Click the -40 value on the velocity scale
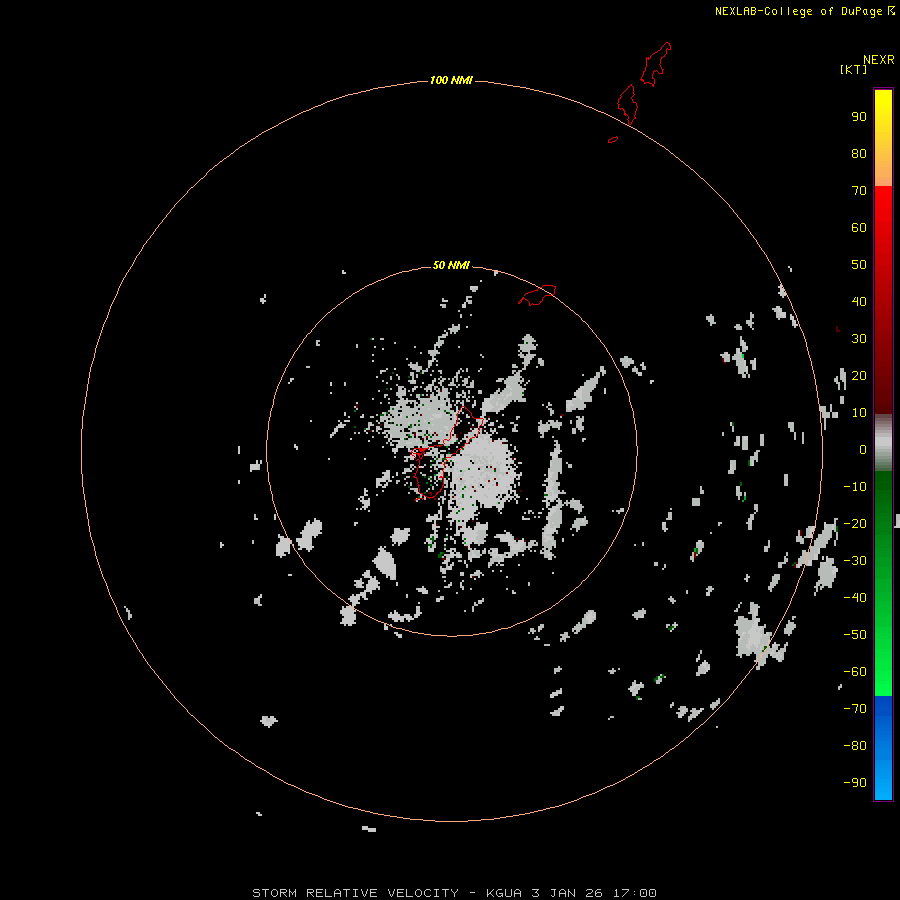 855,598
